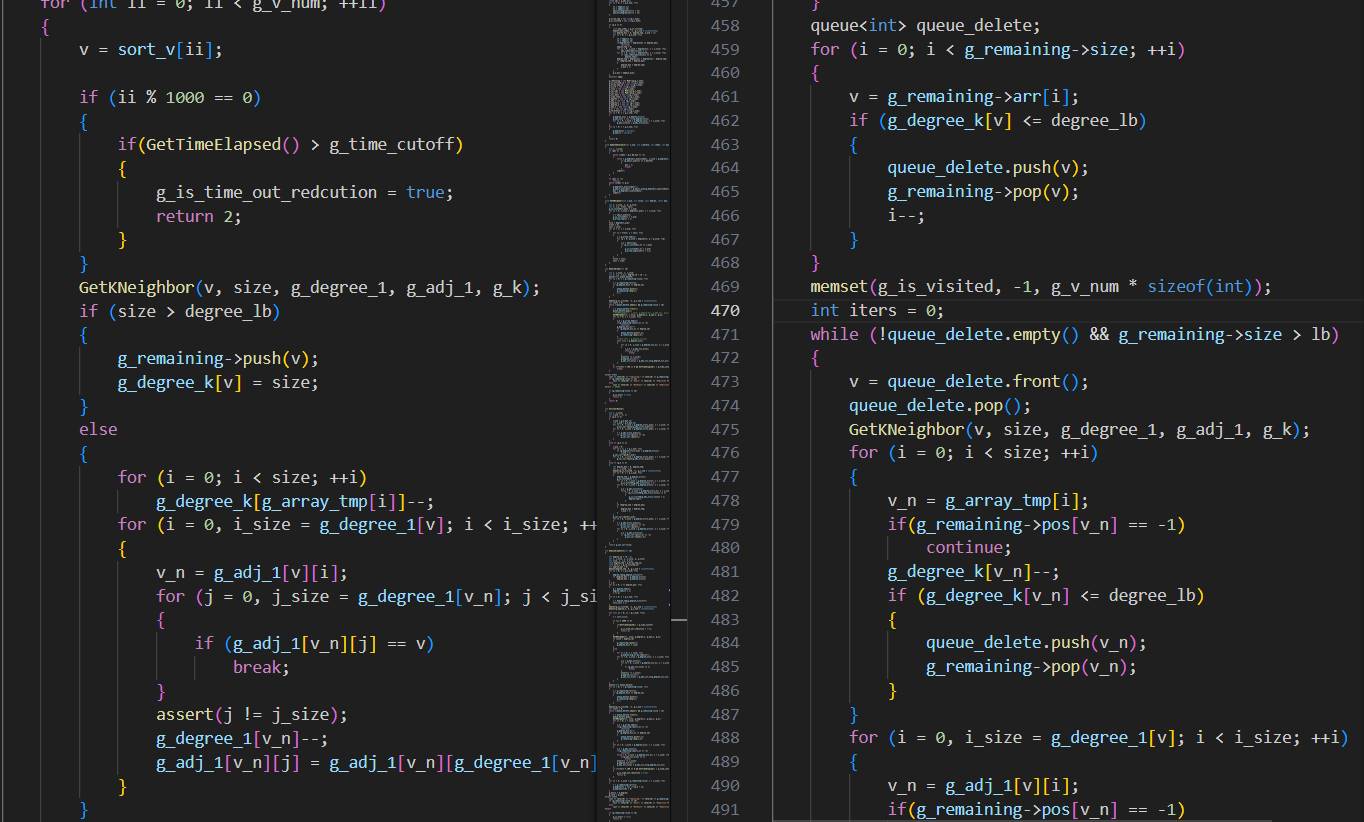Click the memset function call on line 469
Screen dimensions: 1364x822
point(841,287)
